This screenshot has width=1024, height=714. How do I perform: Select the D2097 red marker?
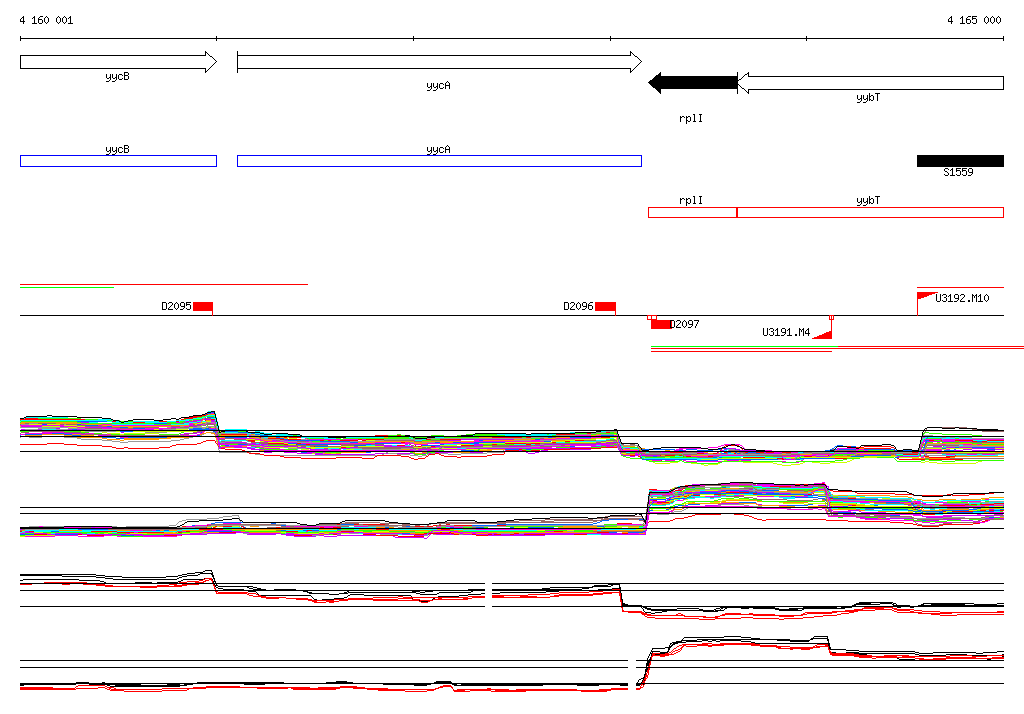[660, 324]
